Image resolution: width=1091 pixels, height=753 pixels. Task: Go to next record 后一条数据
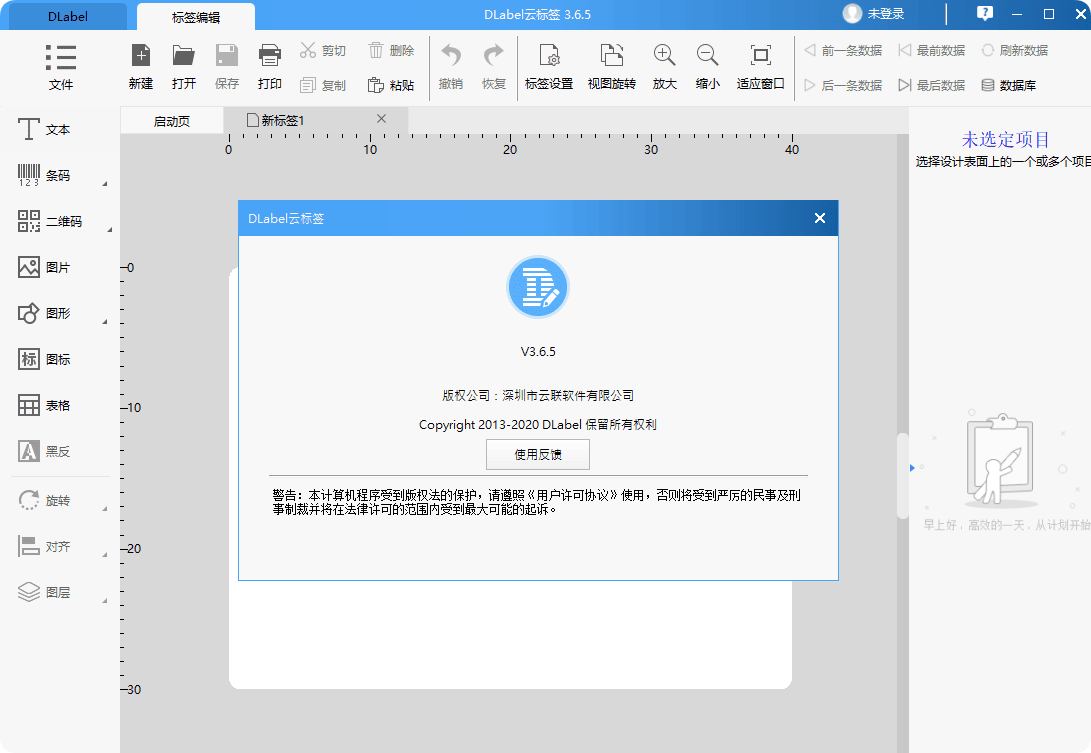(843, 85)
